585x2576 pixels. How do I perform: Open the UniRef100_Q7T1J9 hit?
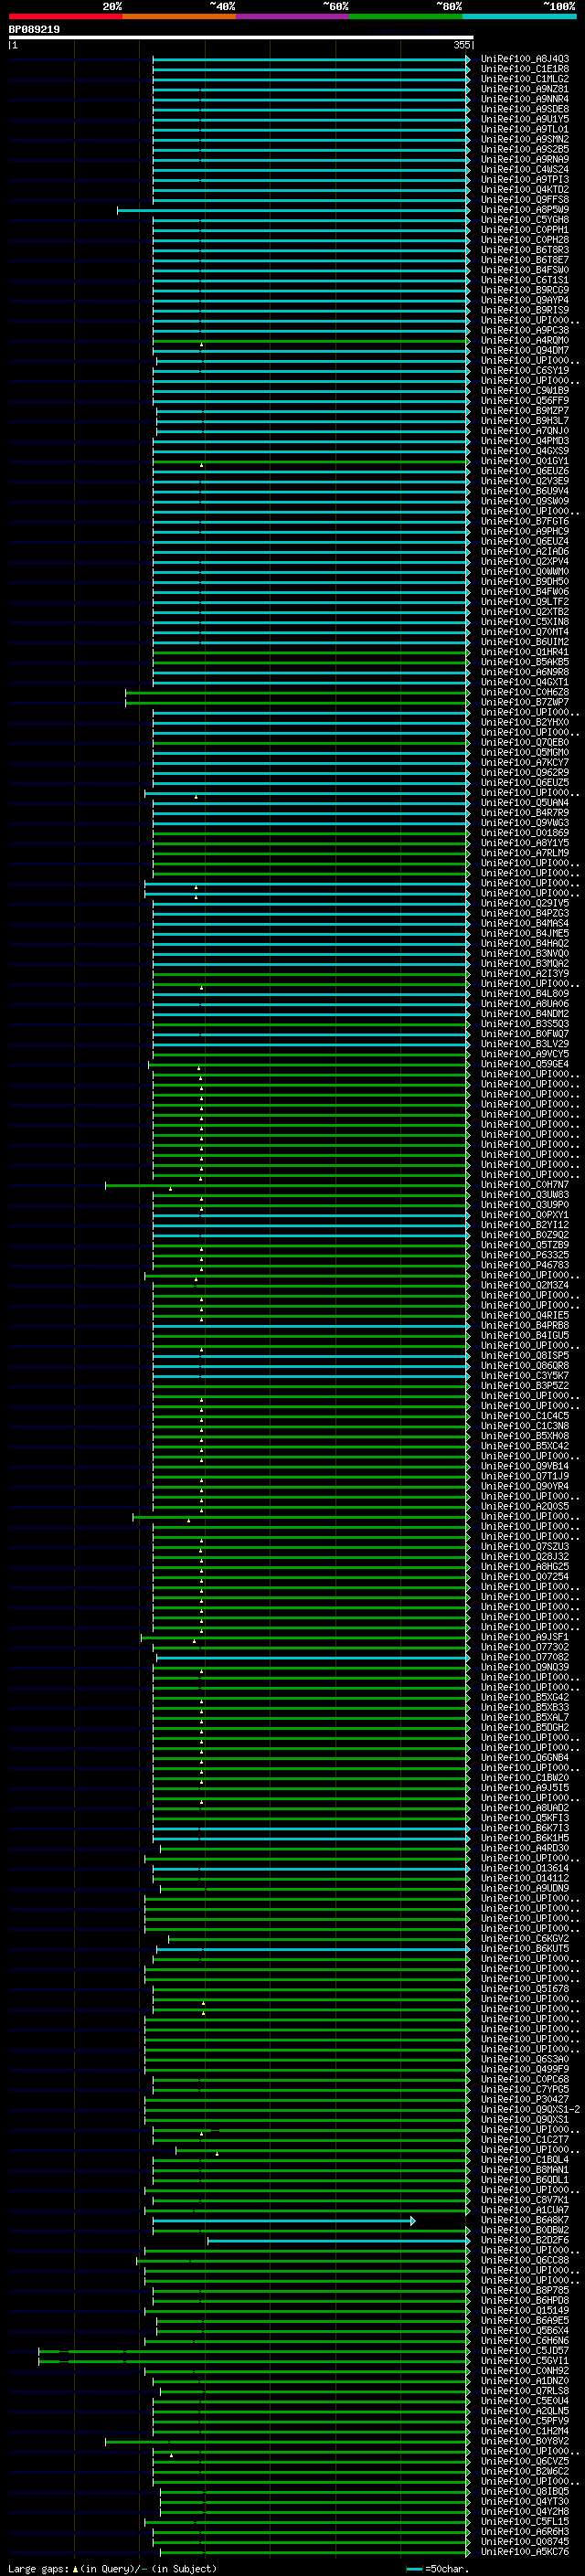coord(525,1477)
